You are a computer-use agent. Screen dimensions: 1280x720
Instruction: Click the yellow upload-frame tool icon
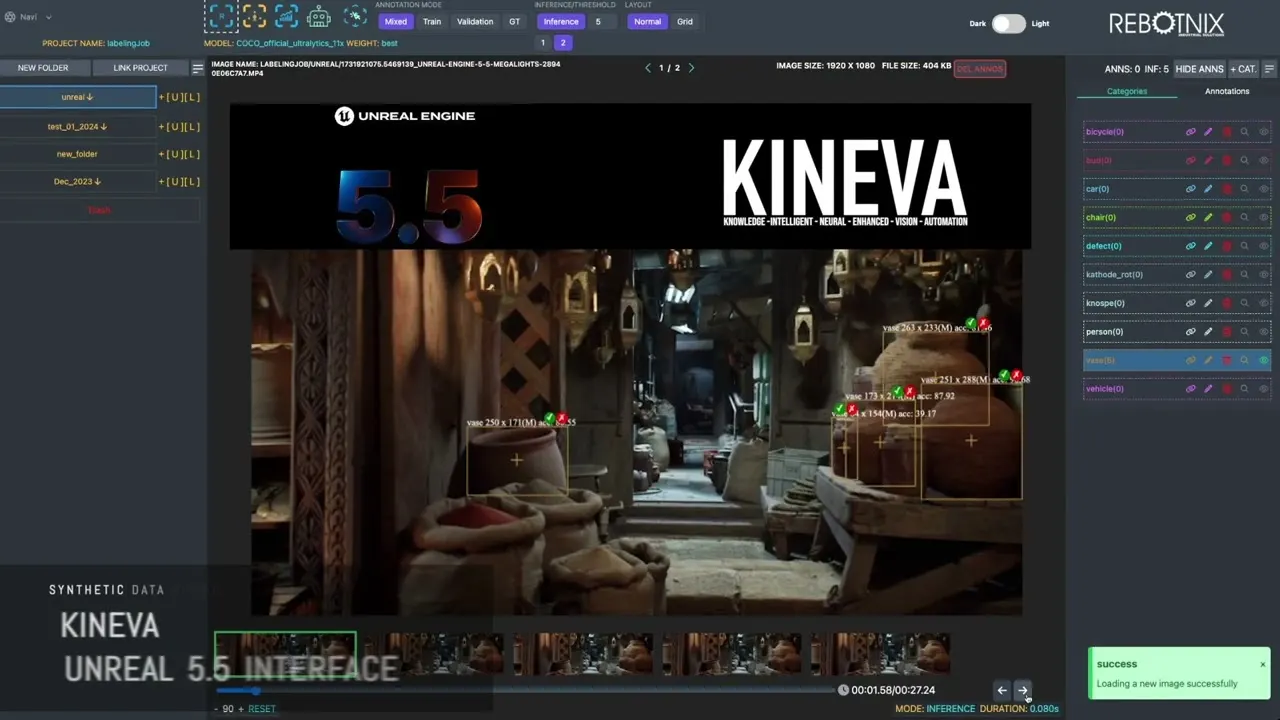pyautogui.click(x=254, y=16)
